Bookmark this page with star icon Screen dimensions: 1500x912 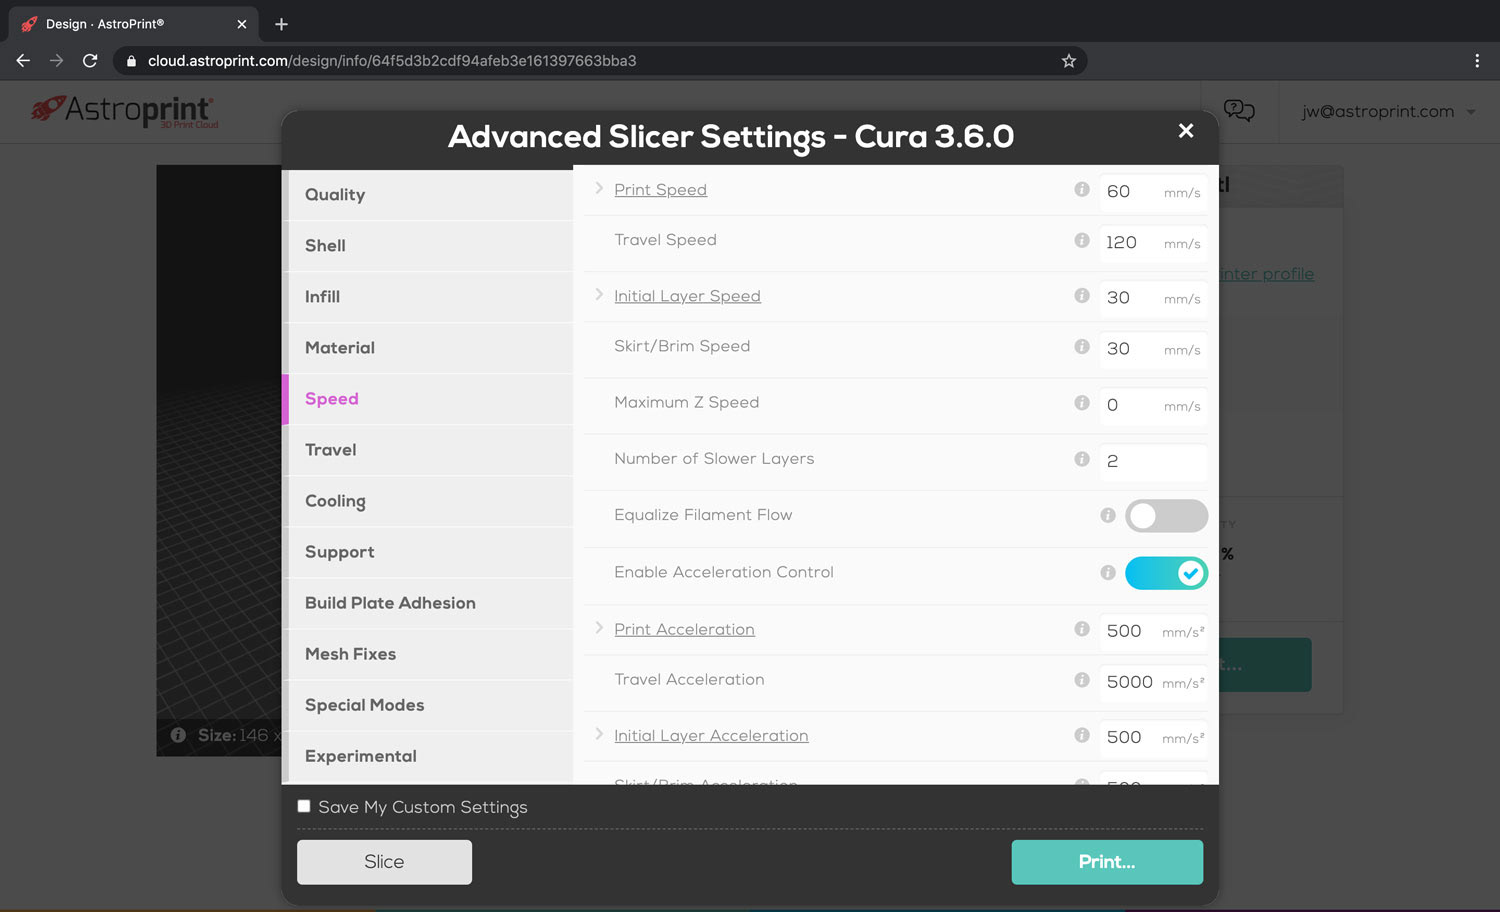1069,61
